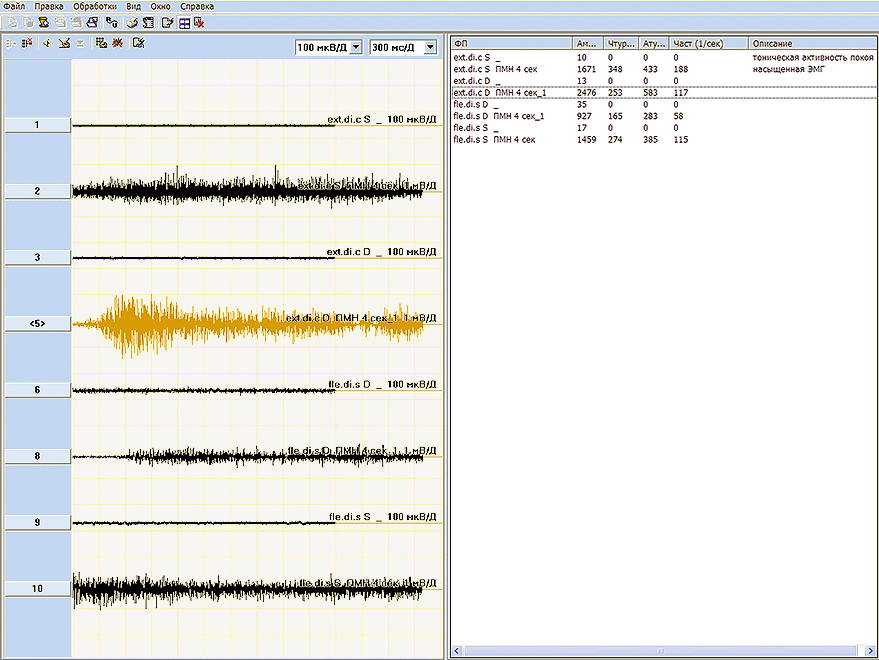Select trace channel button 8

(38, 456)
